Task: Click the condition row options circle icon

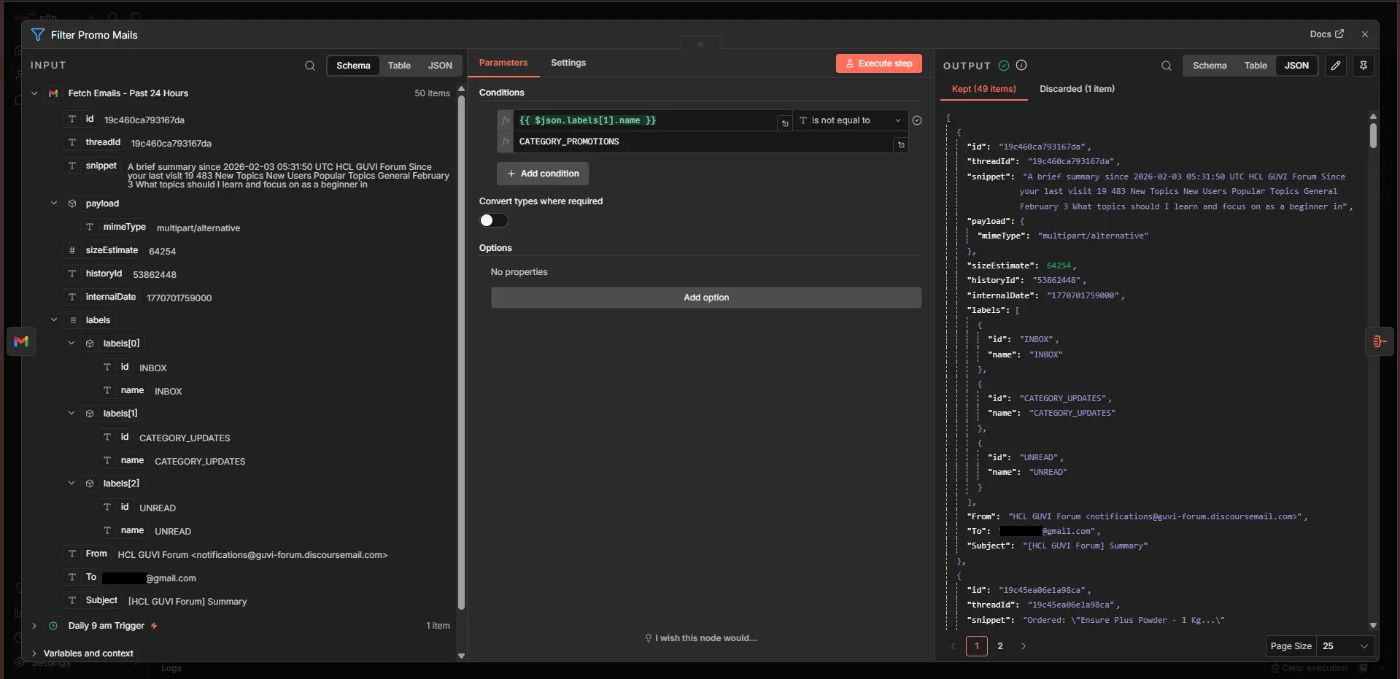Action: [x=917, y=120]
